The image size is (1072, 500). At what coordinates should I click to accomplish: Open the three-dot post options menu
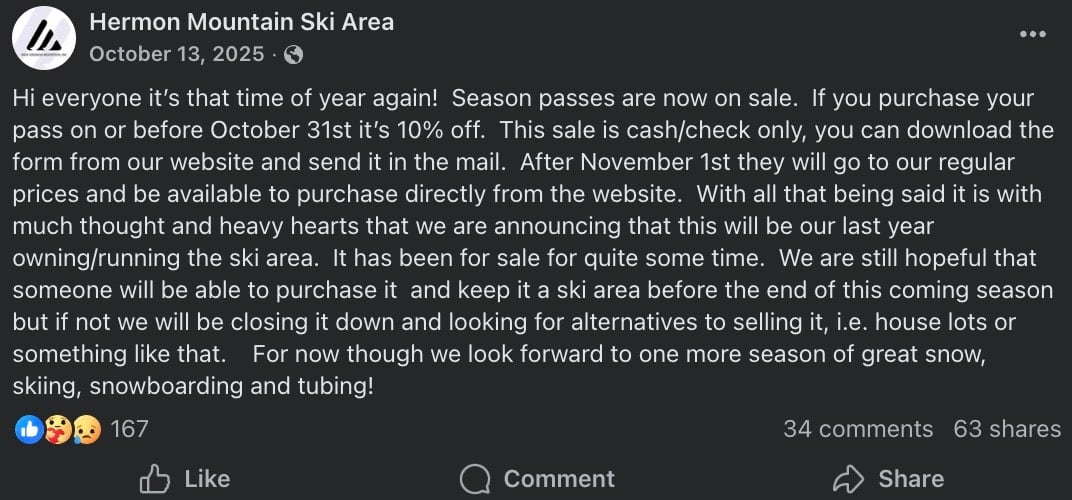[1033, 34]
